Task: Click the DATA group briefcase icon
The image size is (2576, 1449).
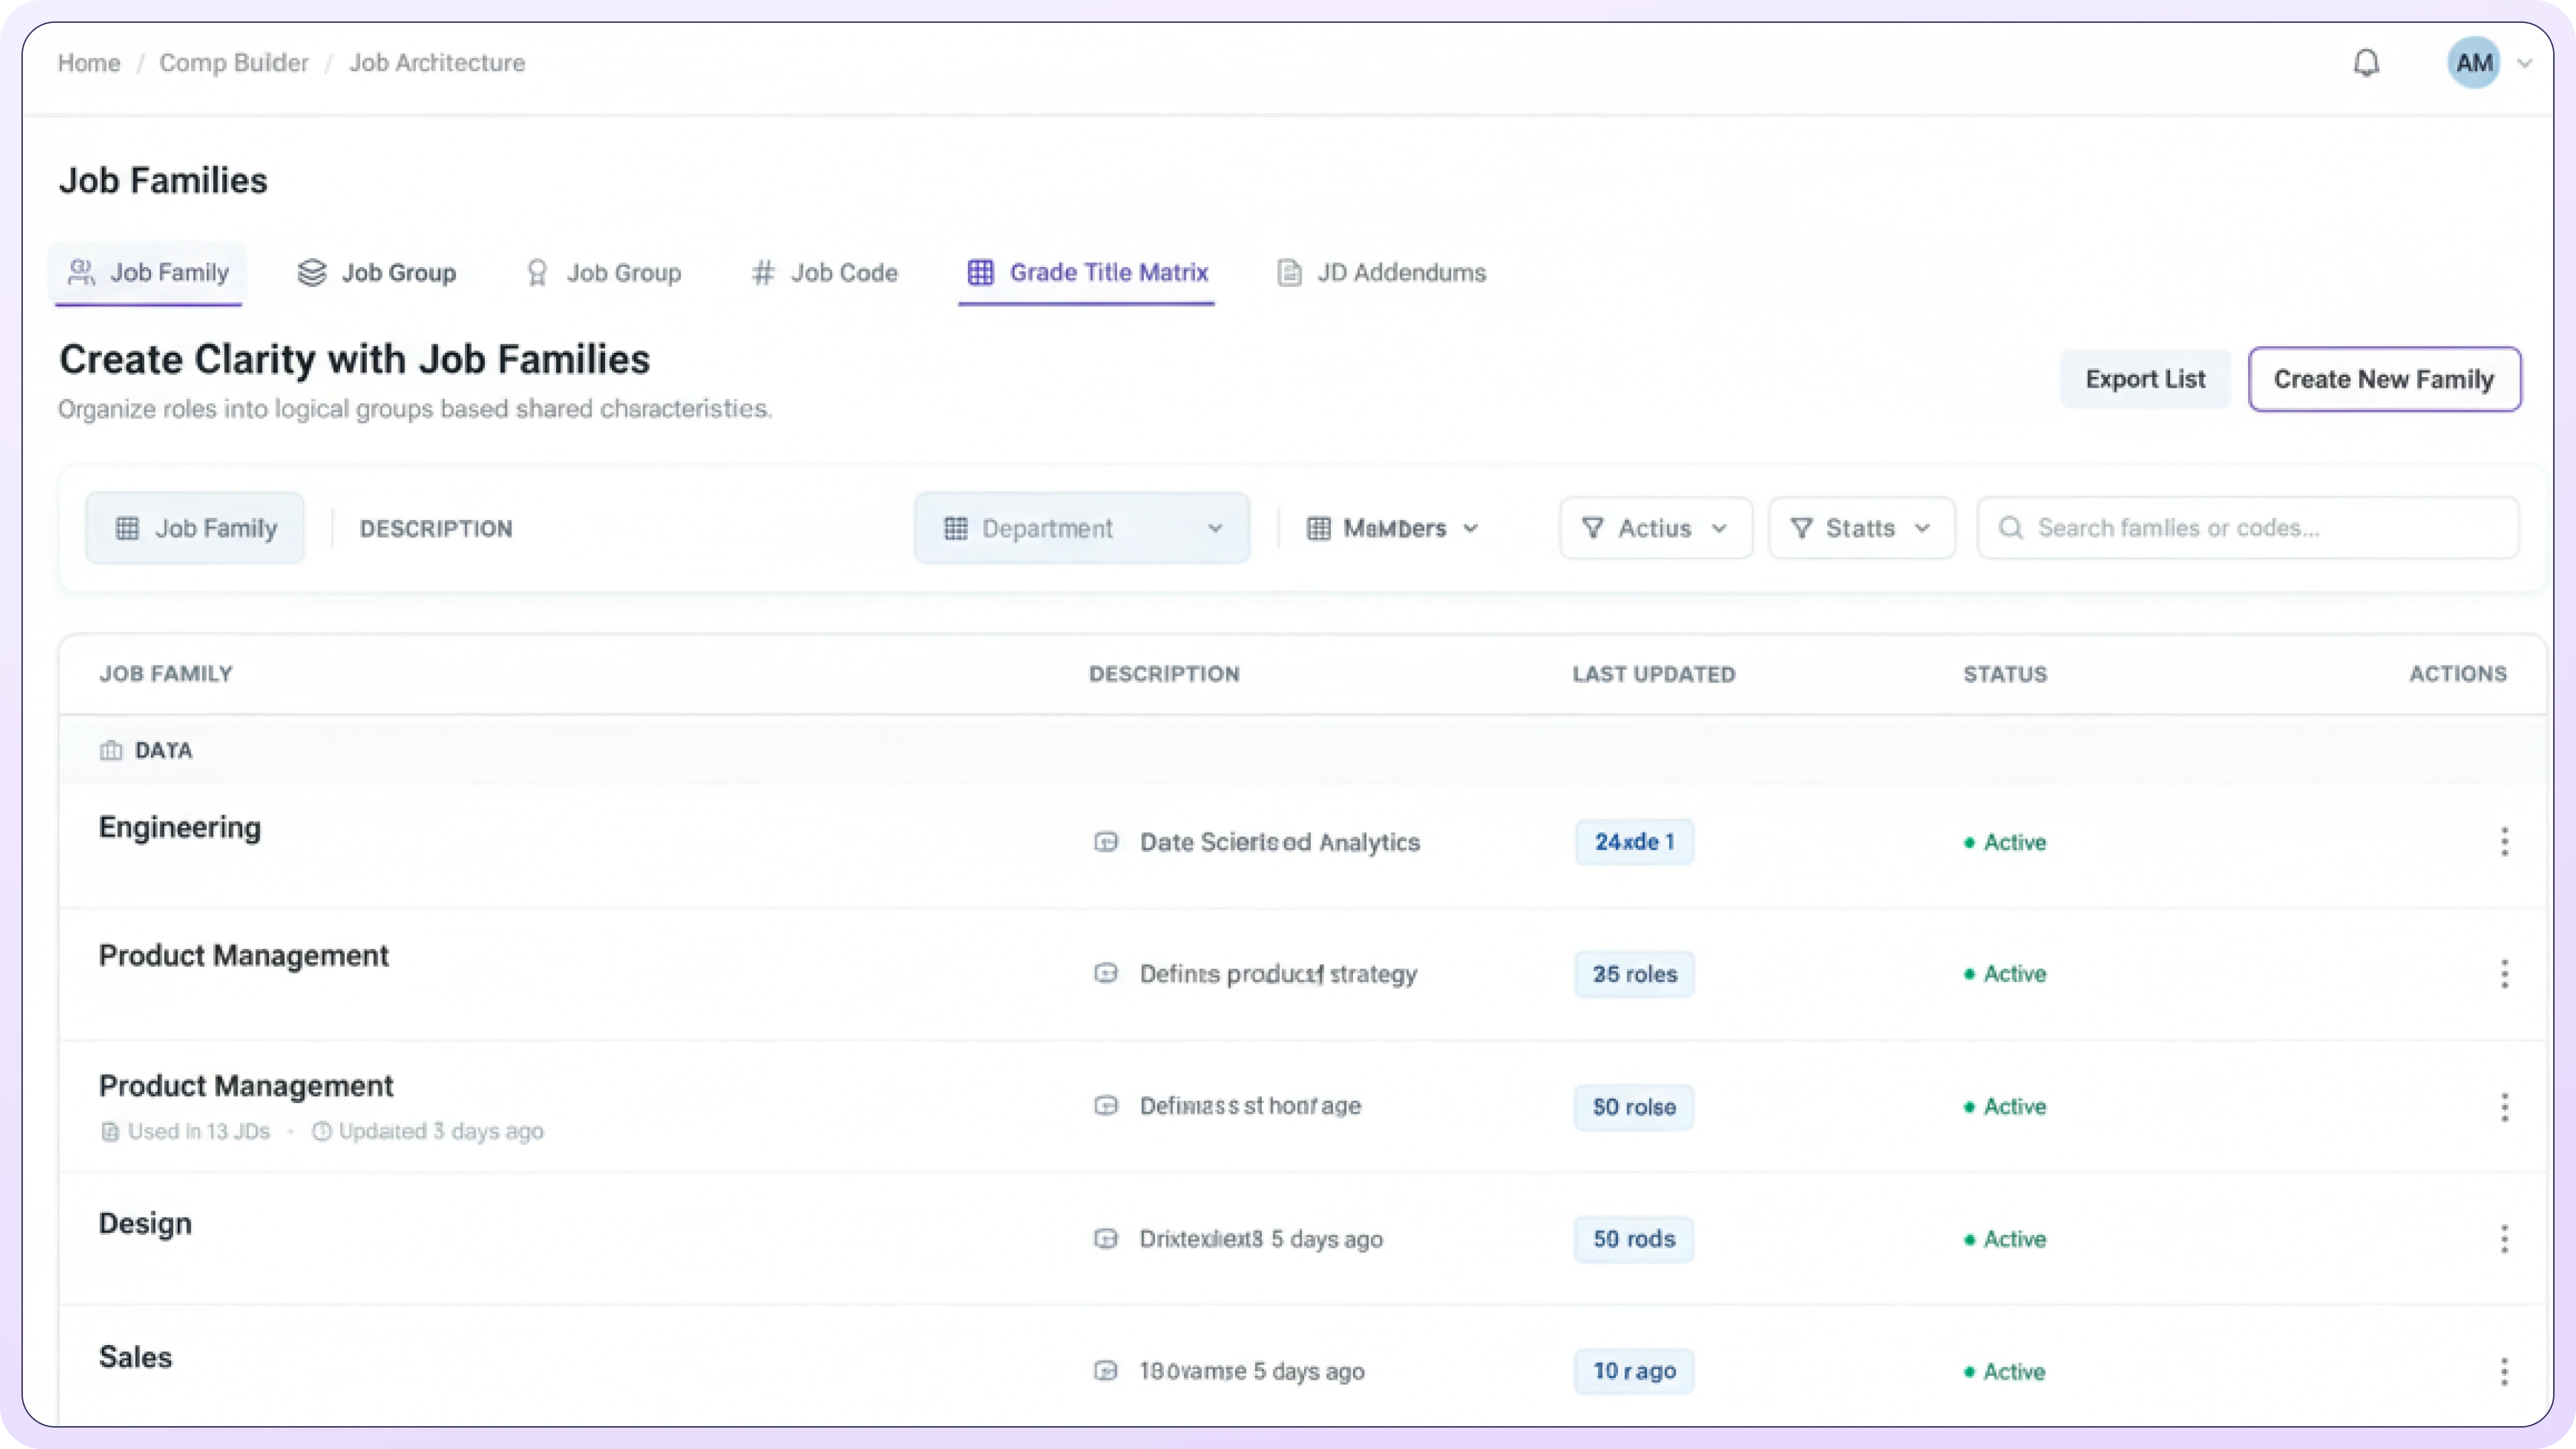Action: point(111,751)
